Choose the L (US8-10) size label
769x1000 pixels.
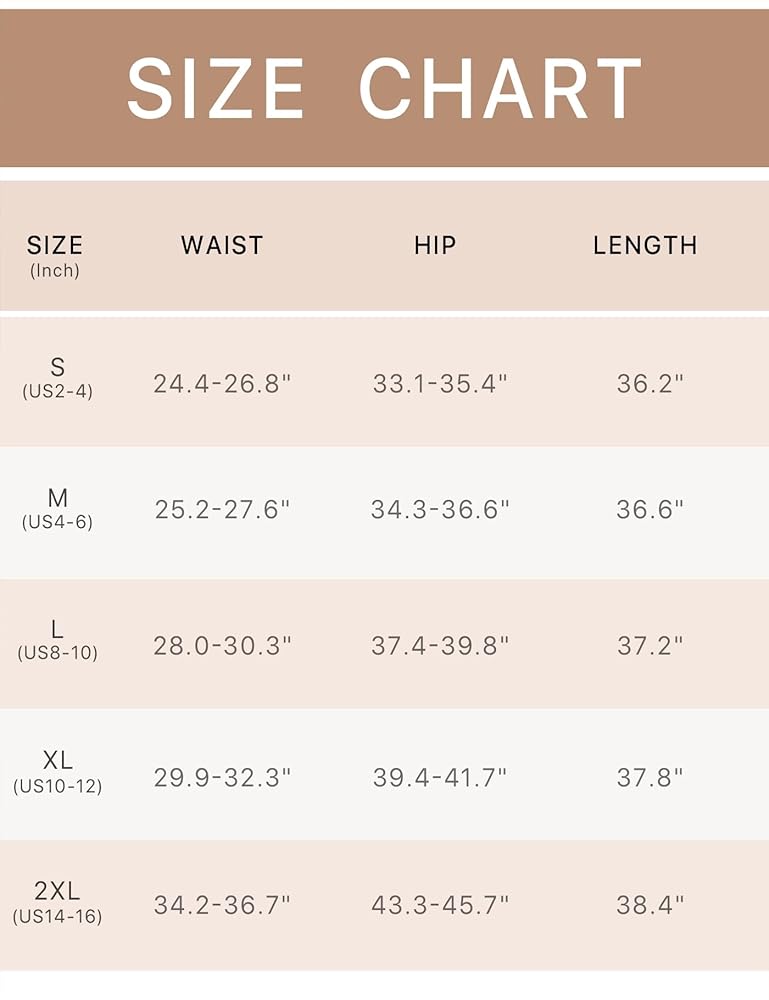[57, 640]
